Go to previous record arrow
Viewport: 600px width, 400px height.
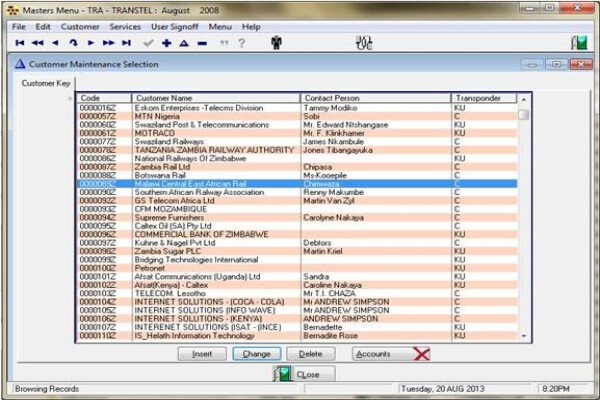tap(55, 43)
